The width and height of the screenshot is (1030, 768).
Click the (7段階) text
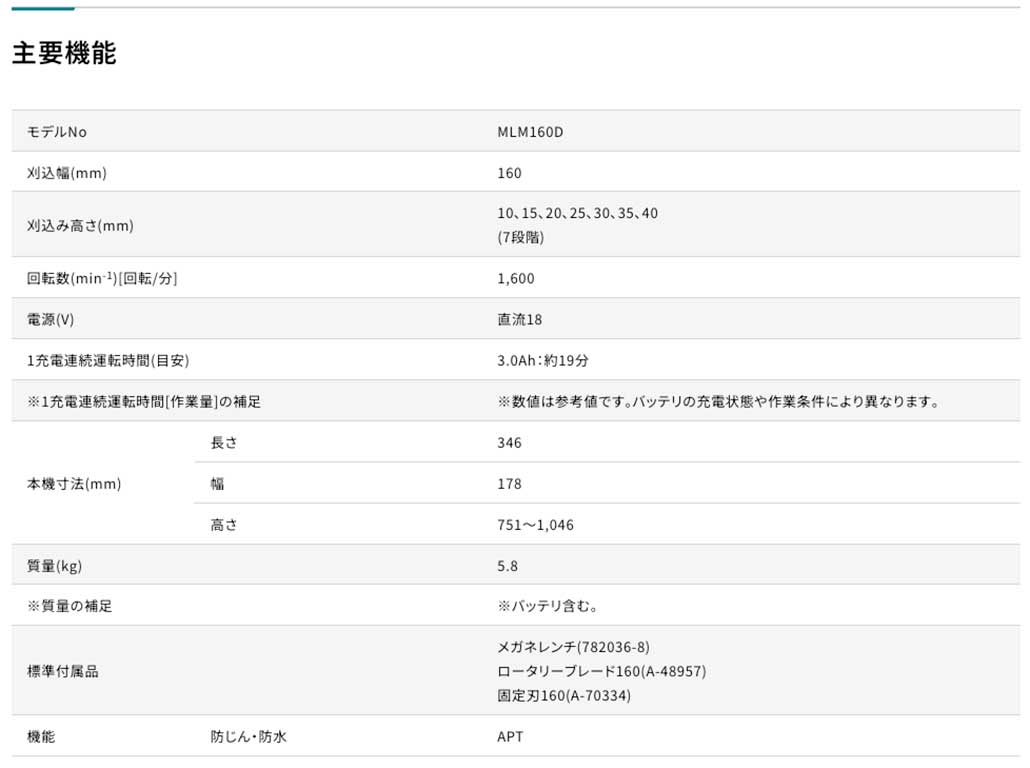coord(520,237)
